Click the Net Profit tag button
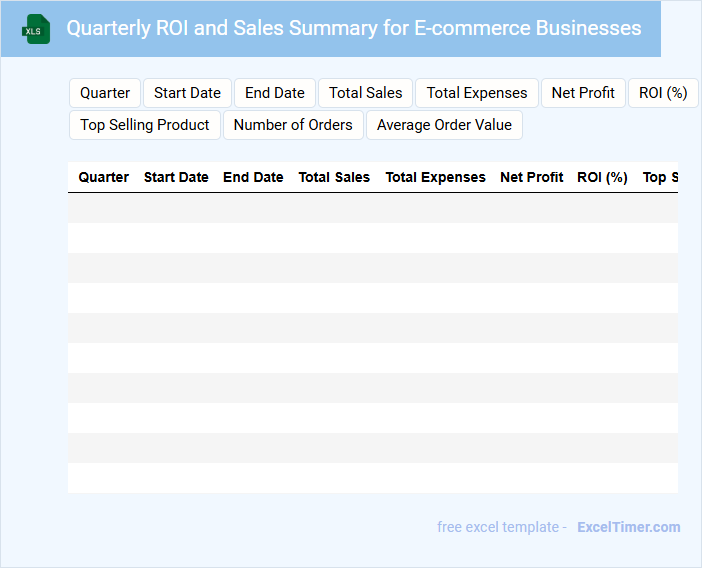702x568 pixels. tap(583, 93)
